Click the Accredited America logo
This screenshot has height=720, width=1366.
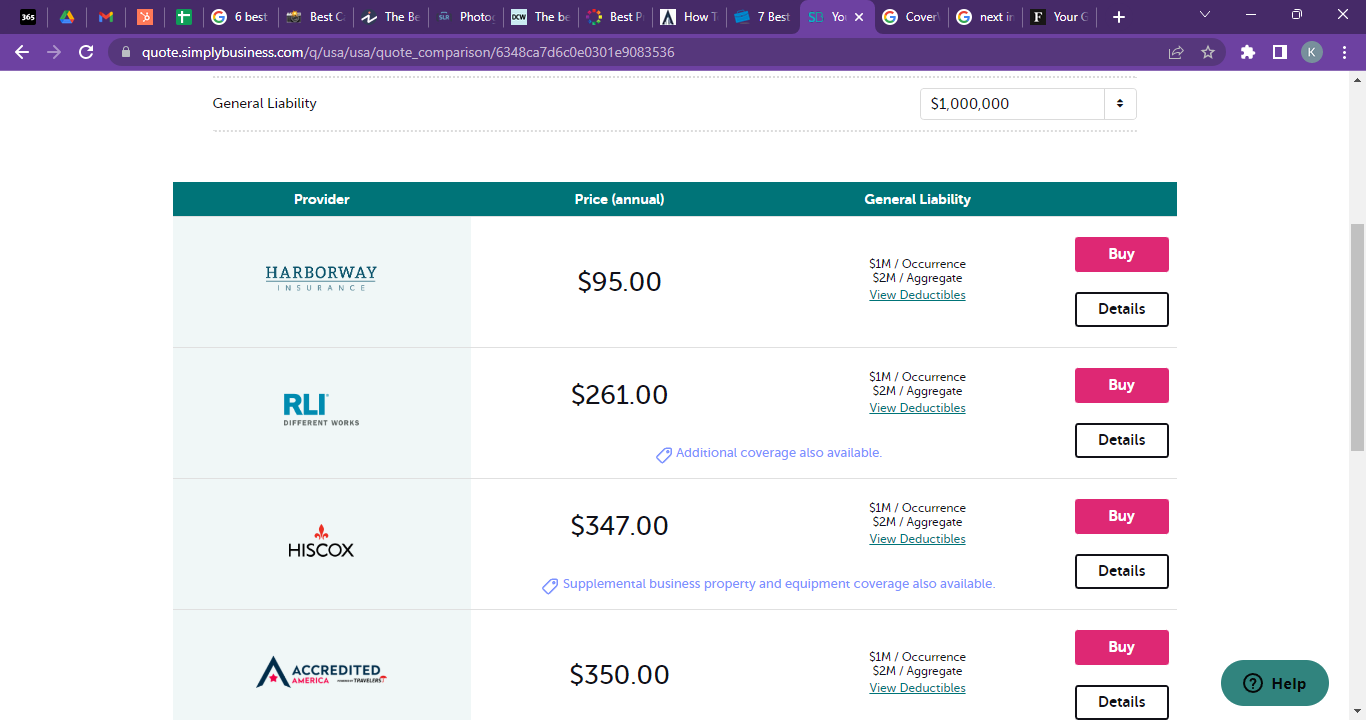coord(321,672)
